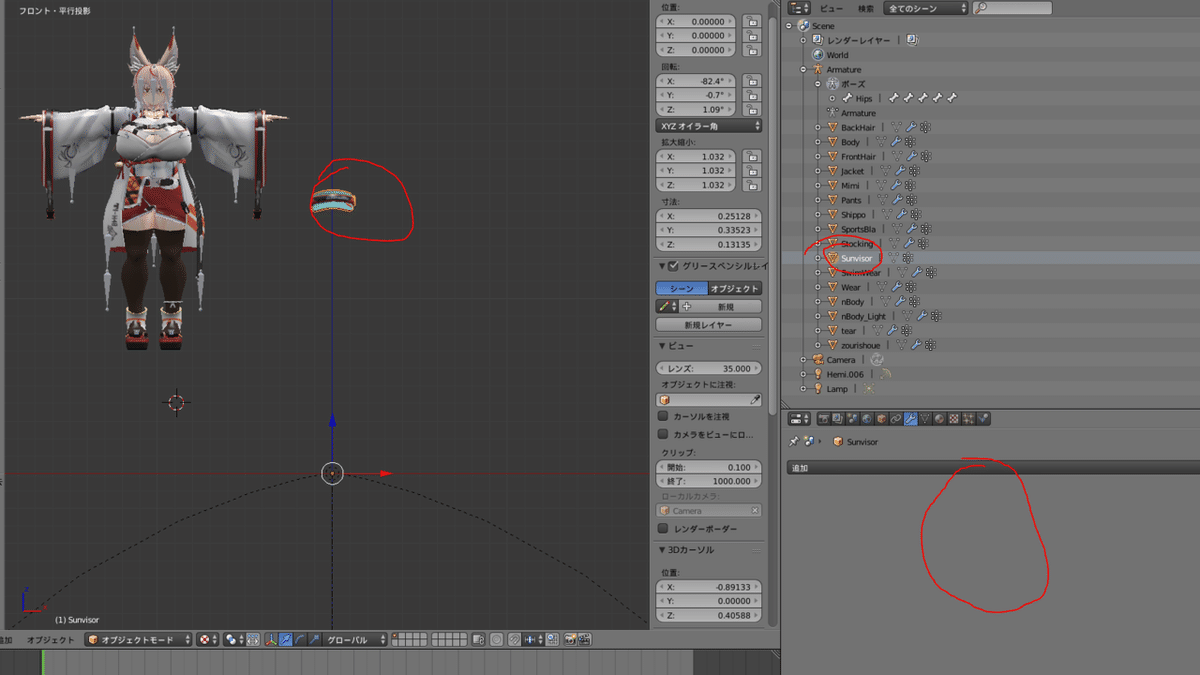Click the translate manipulator icon in 3D header
Image resolution: width=1200 pixels, height=675 pixels.
tap(285, 639)
